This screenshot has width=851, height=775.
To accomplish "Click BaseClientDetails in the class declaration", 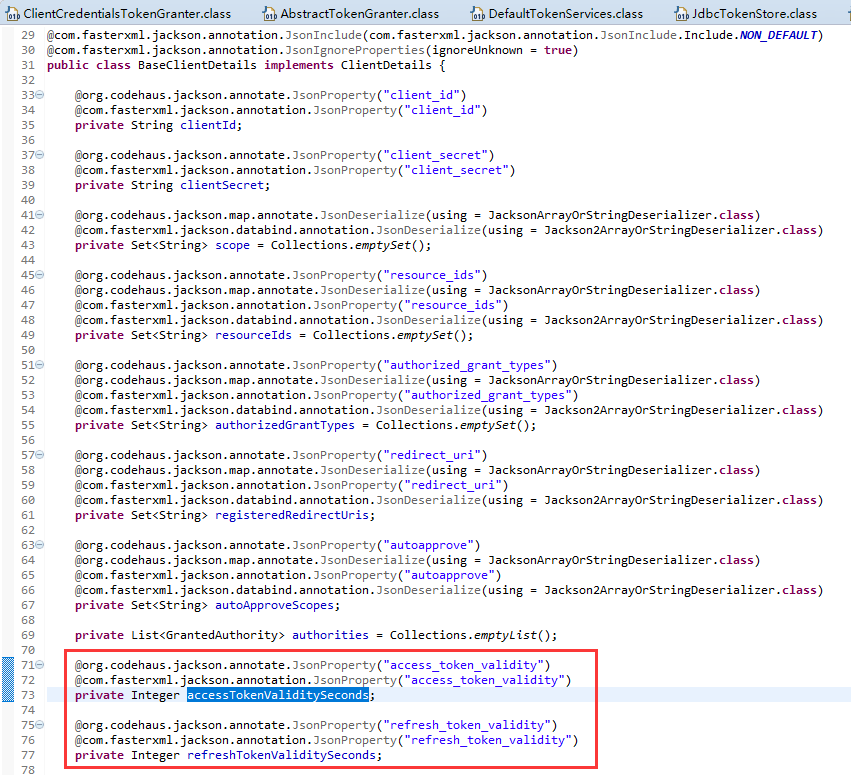I will 197,65.
